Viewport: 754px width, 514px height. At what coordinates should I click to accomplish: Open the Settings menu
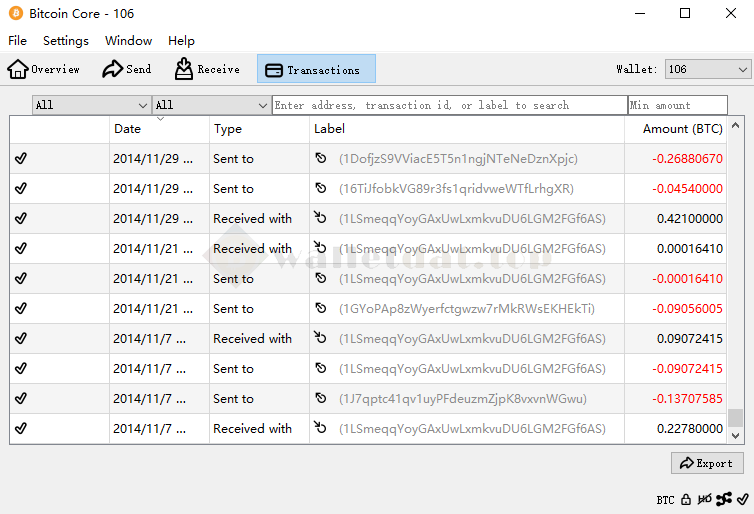(x=66, y=41)
